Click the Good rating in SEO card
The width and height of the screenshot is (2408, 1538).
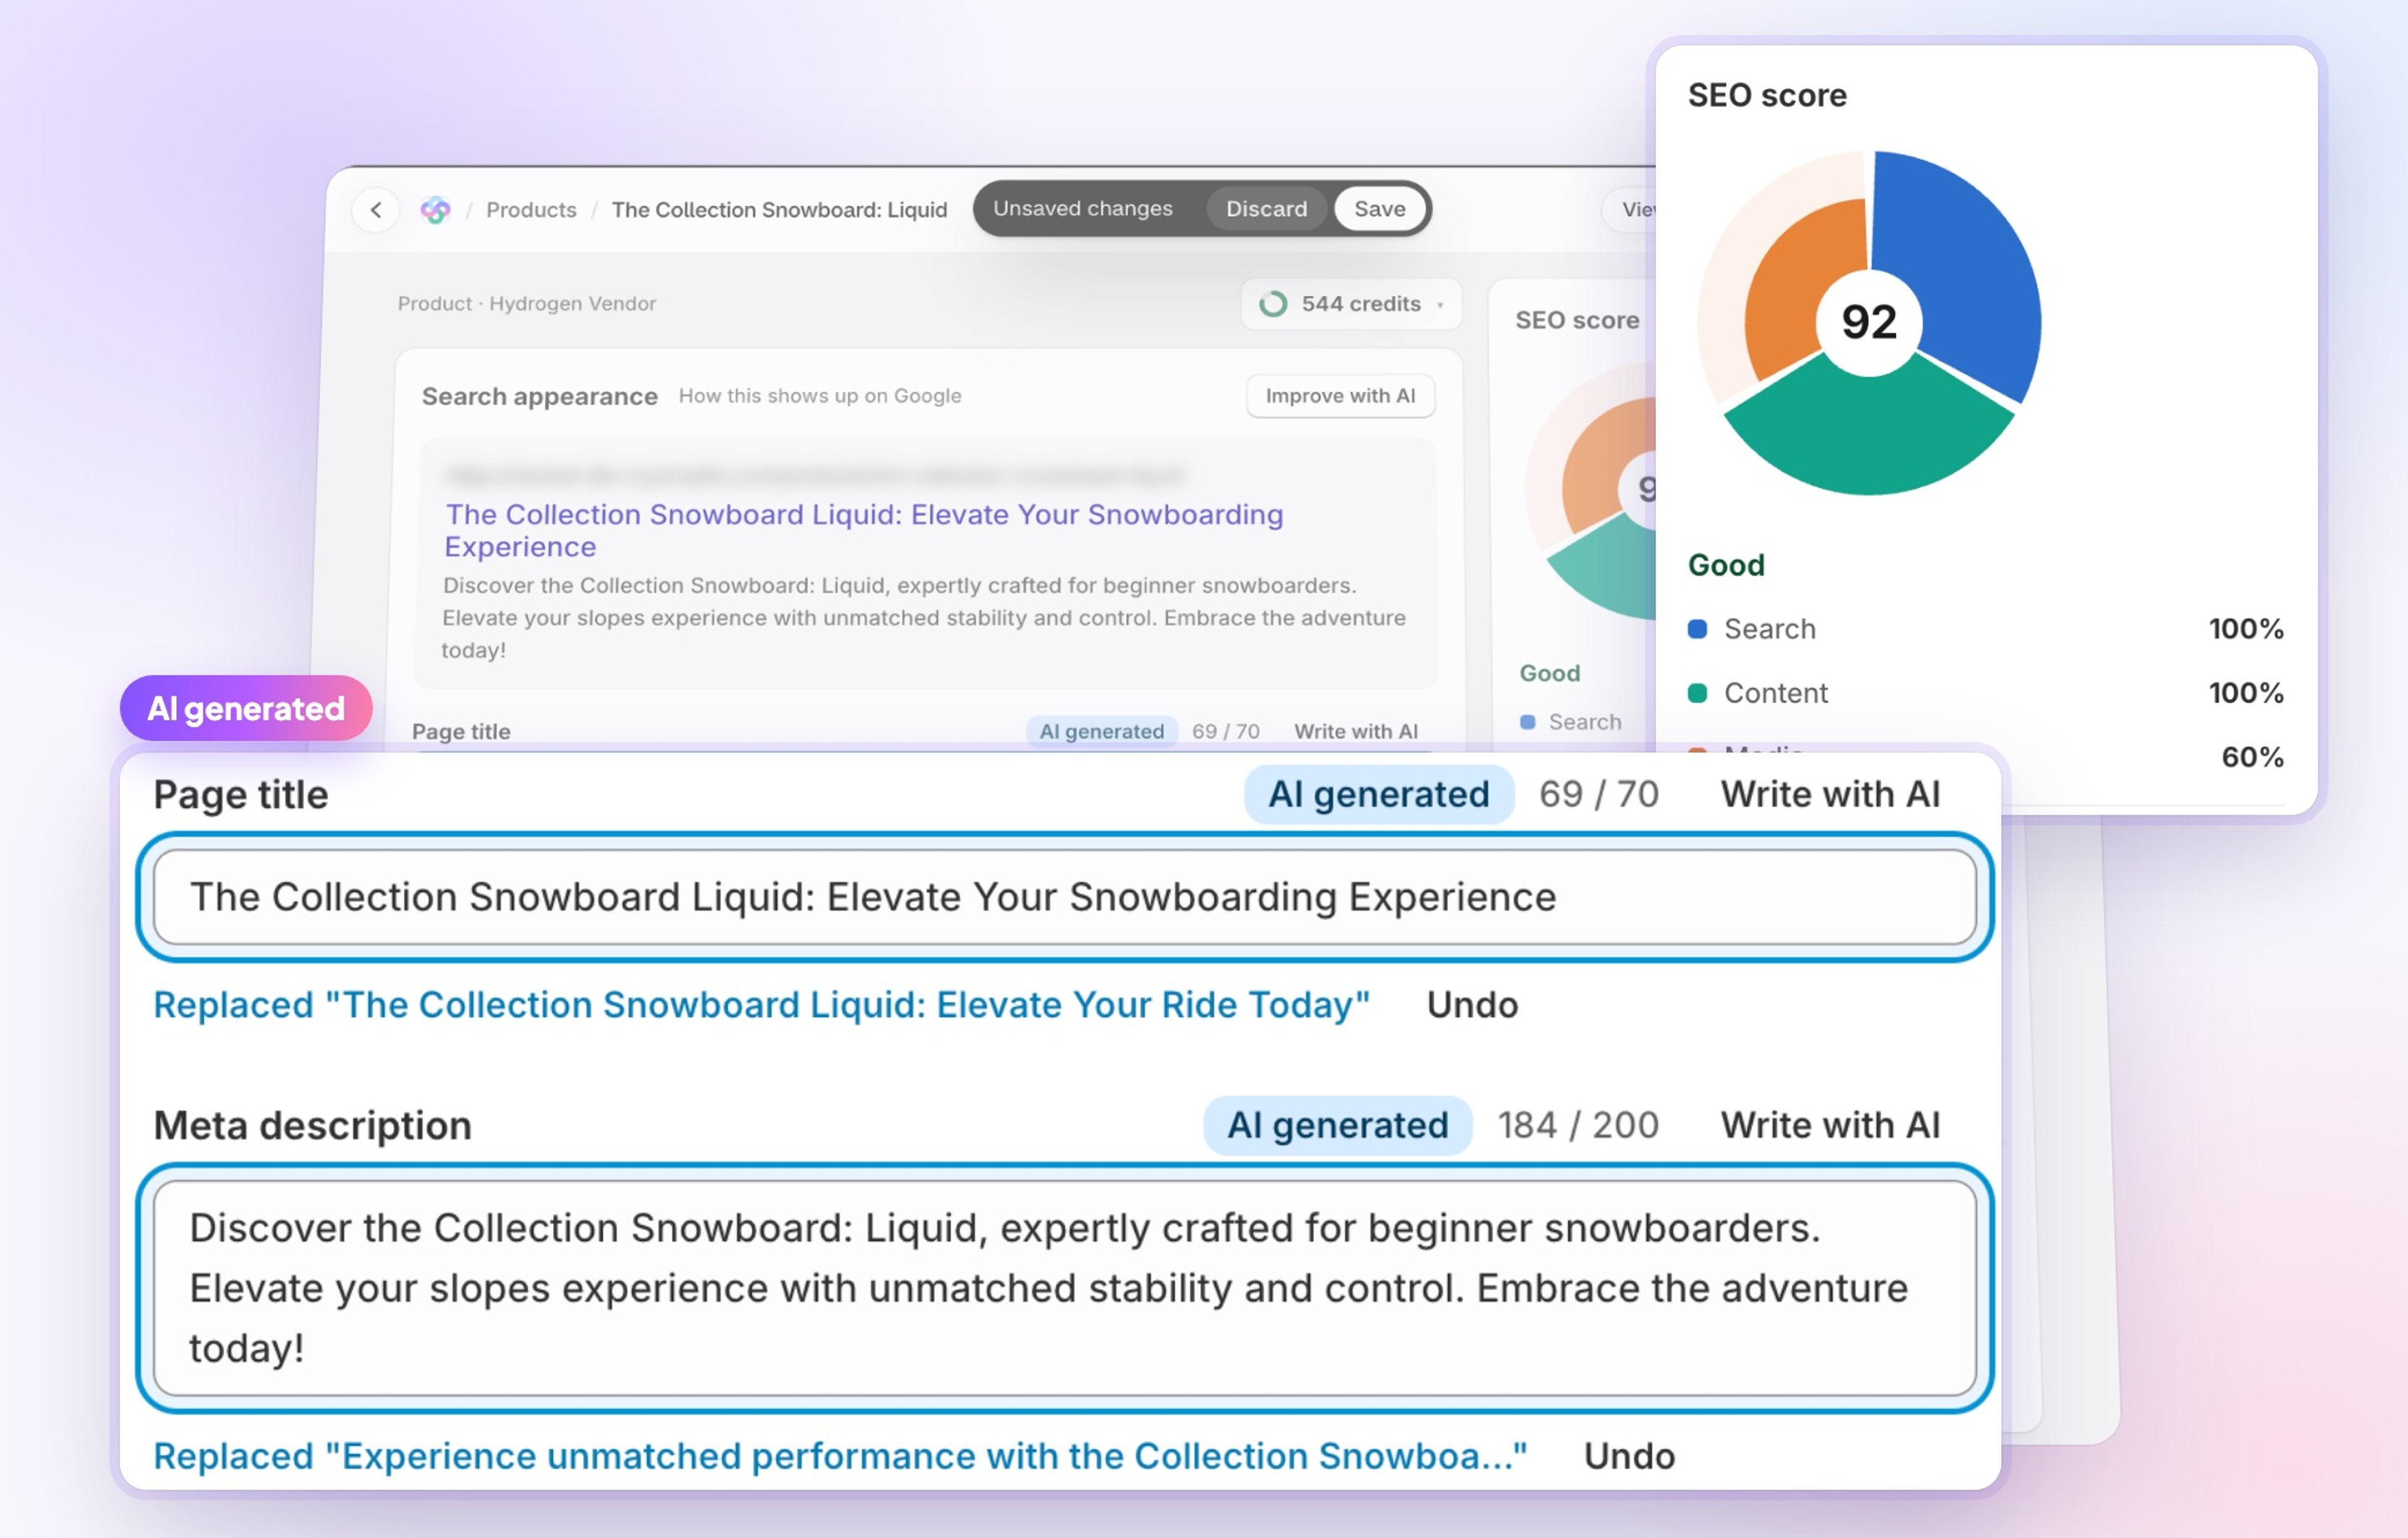[x=1726, y=565]
